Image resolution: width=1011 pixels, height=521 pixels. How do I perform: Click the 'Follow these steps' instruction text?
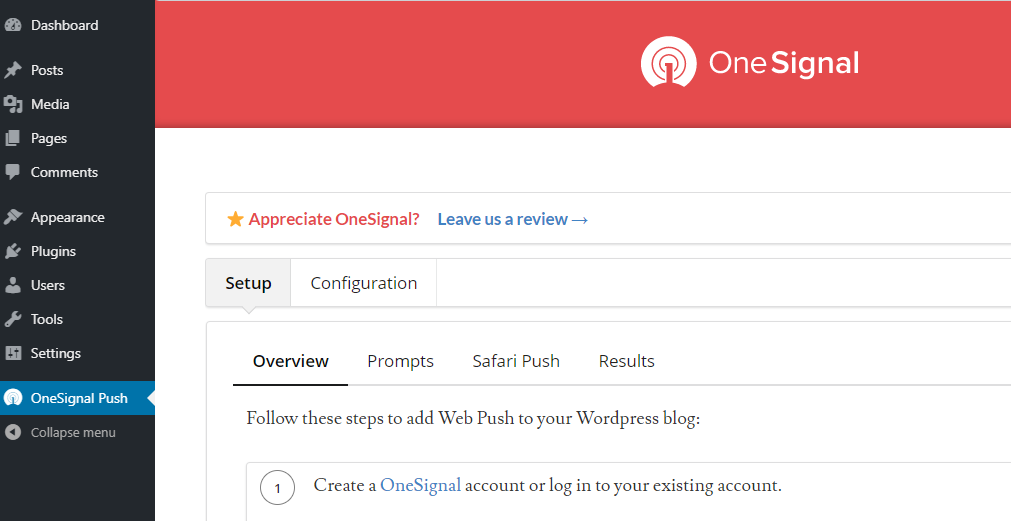[x=473, y=418]
